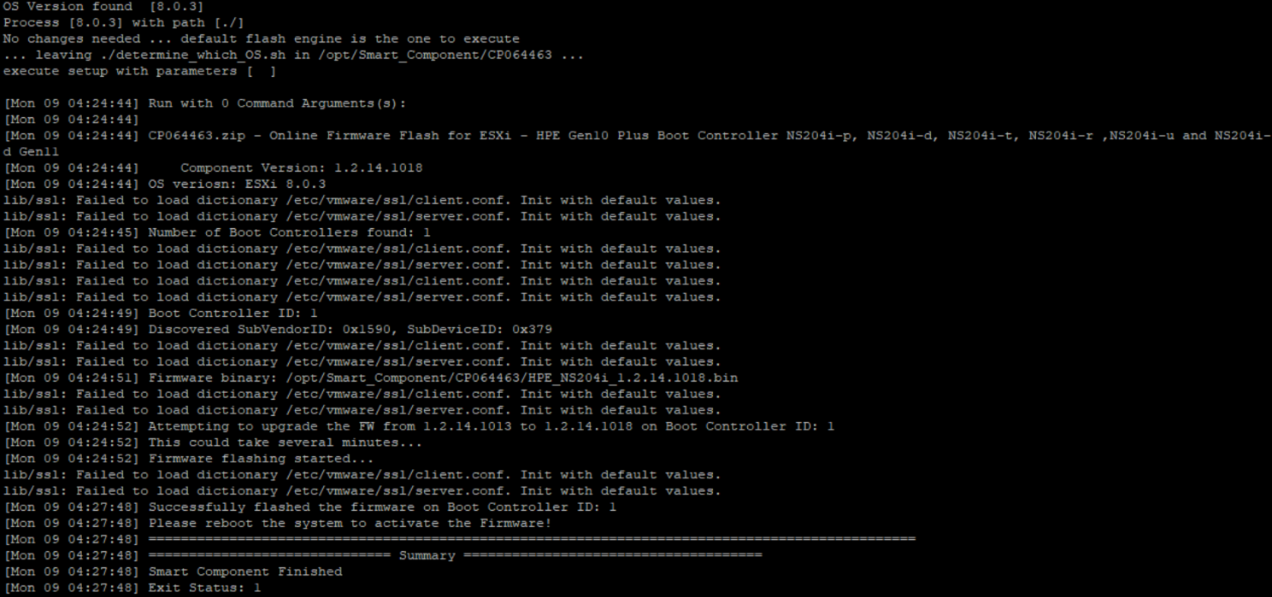Click the "OS Version found [8.0.3]" line
1272x597 pixels.
click(x=93, y=7)
